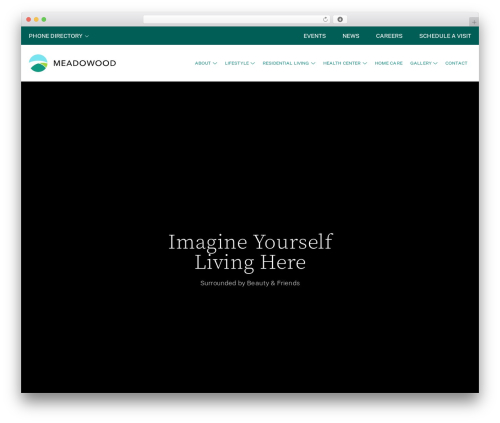Open the Careers link
Image resolution: width=500 pixels, height=423 pixels.
(389, 36)
